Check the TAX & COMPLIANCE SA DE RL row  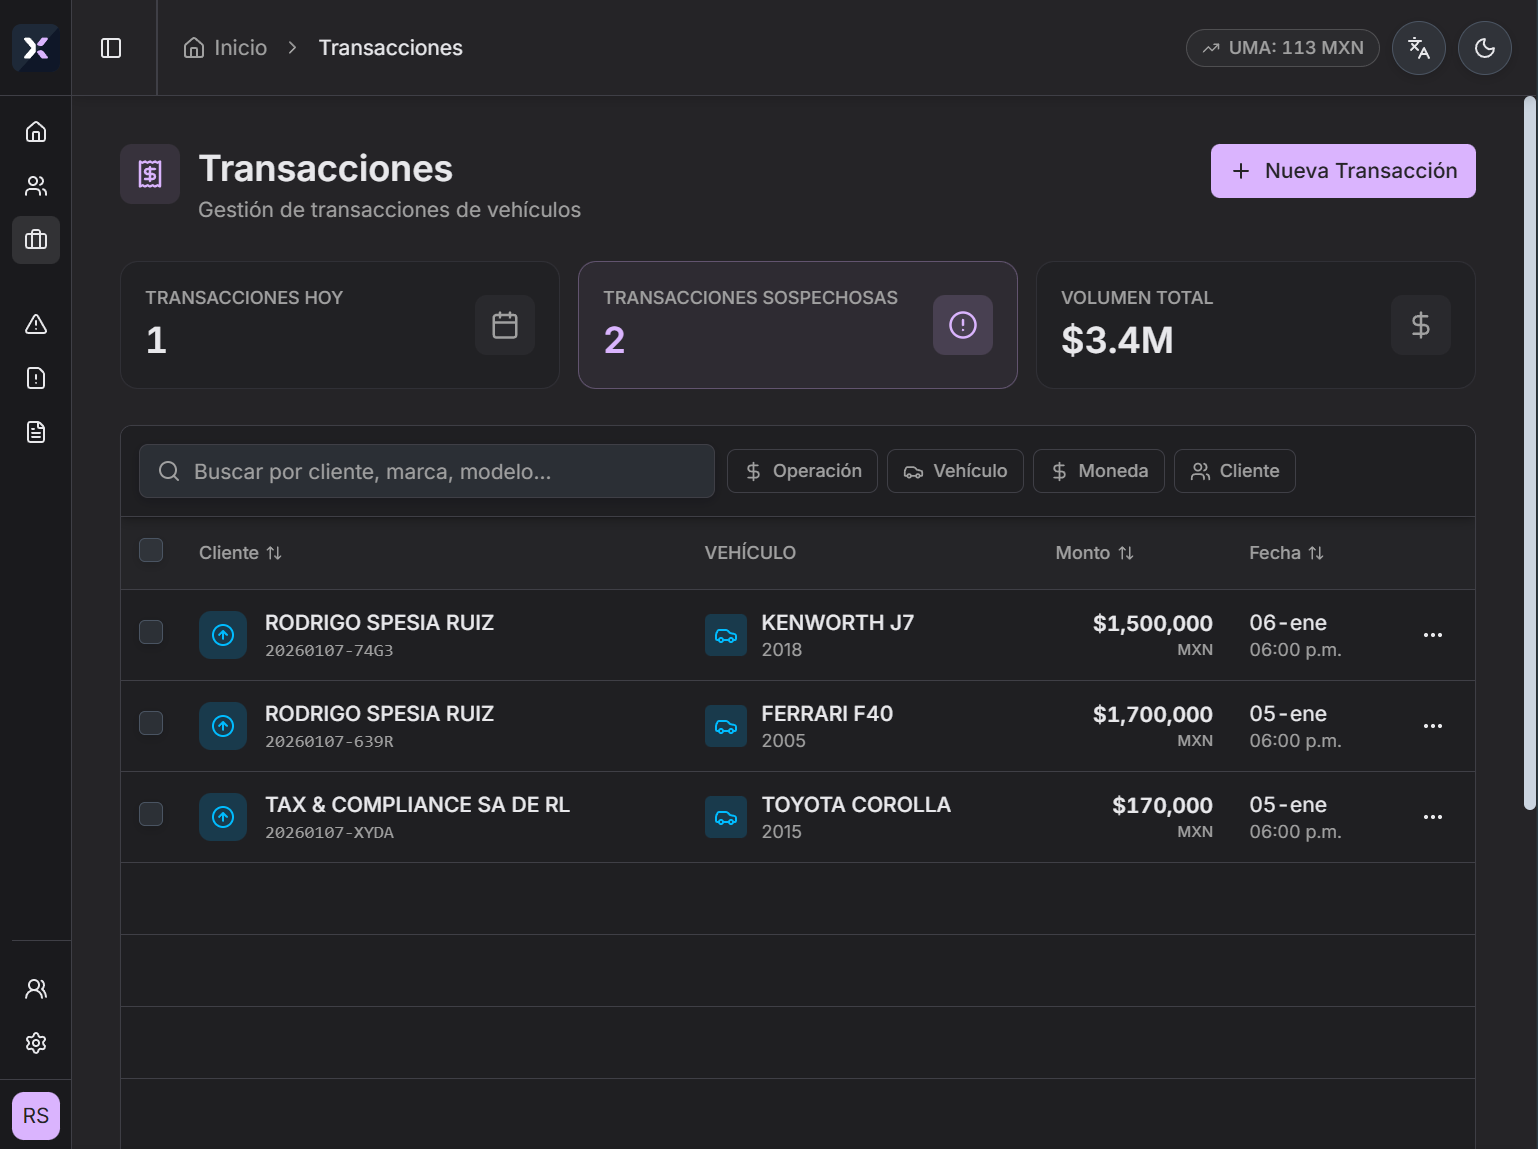coord(151,813)
